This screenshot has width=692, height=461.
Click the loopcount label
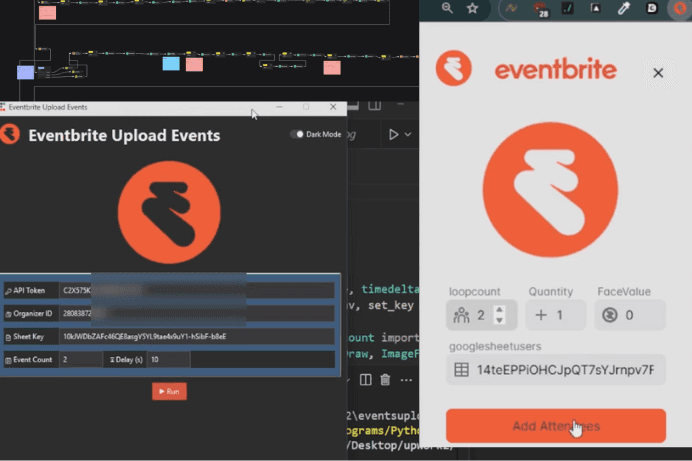point(474,292)
